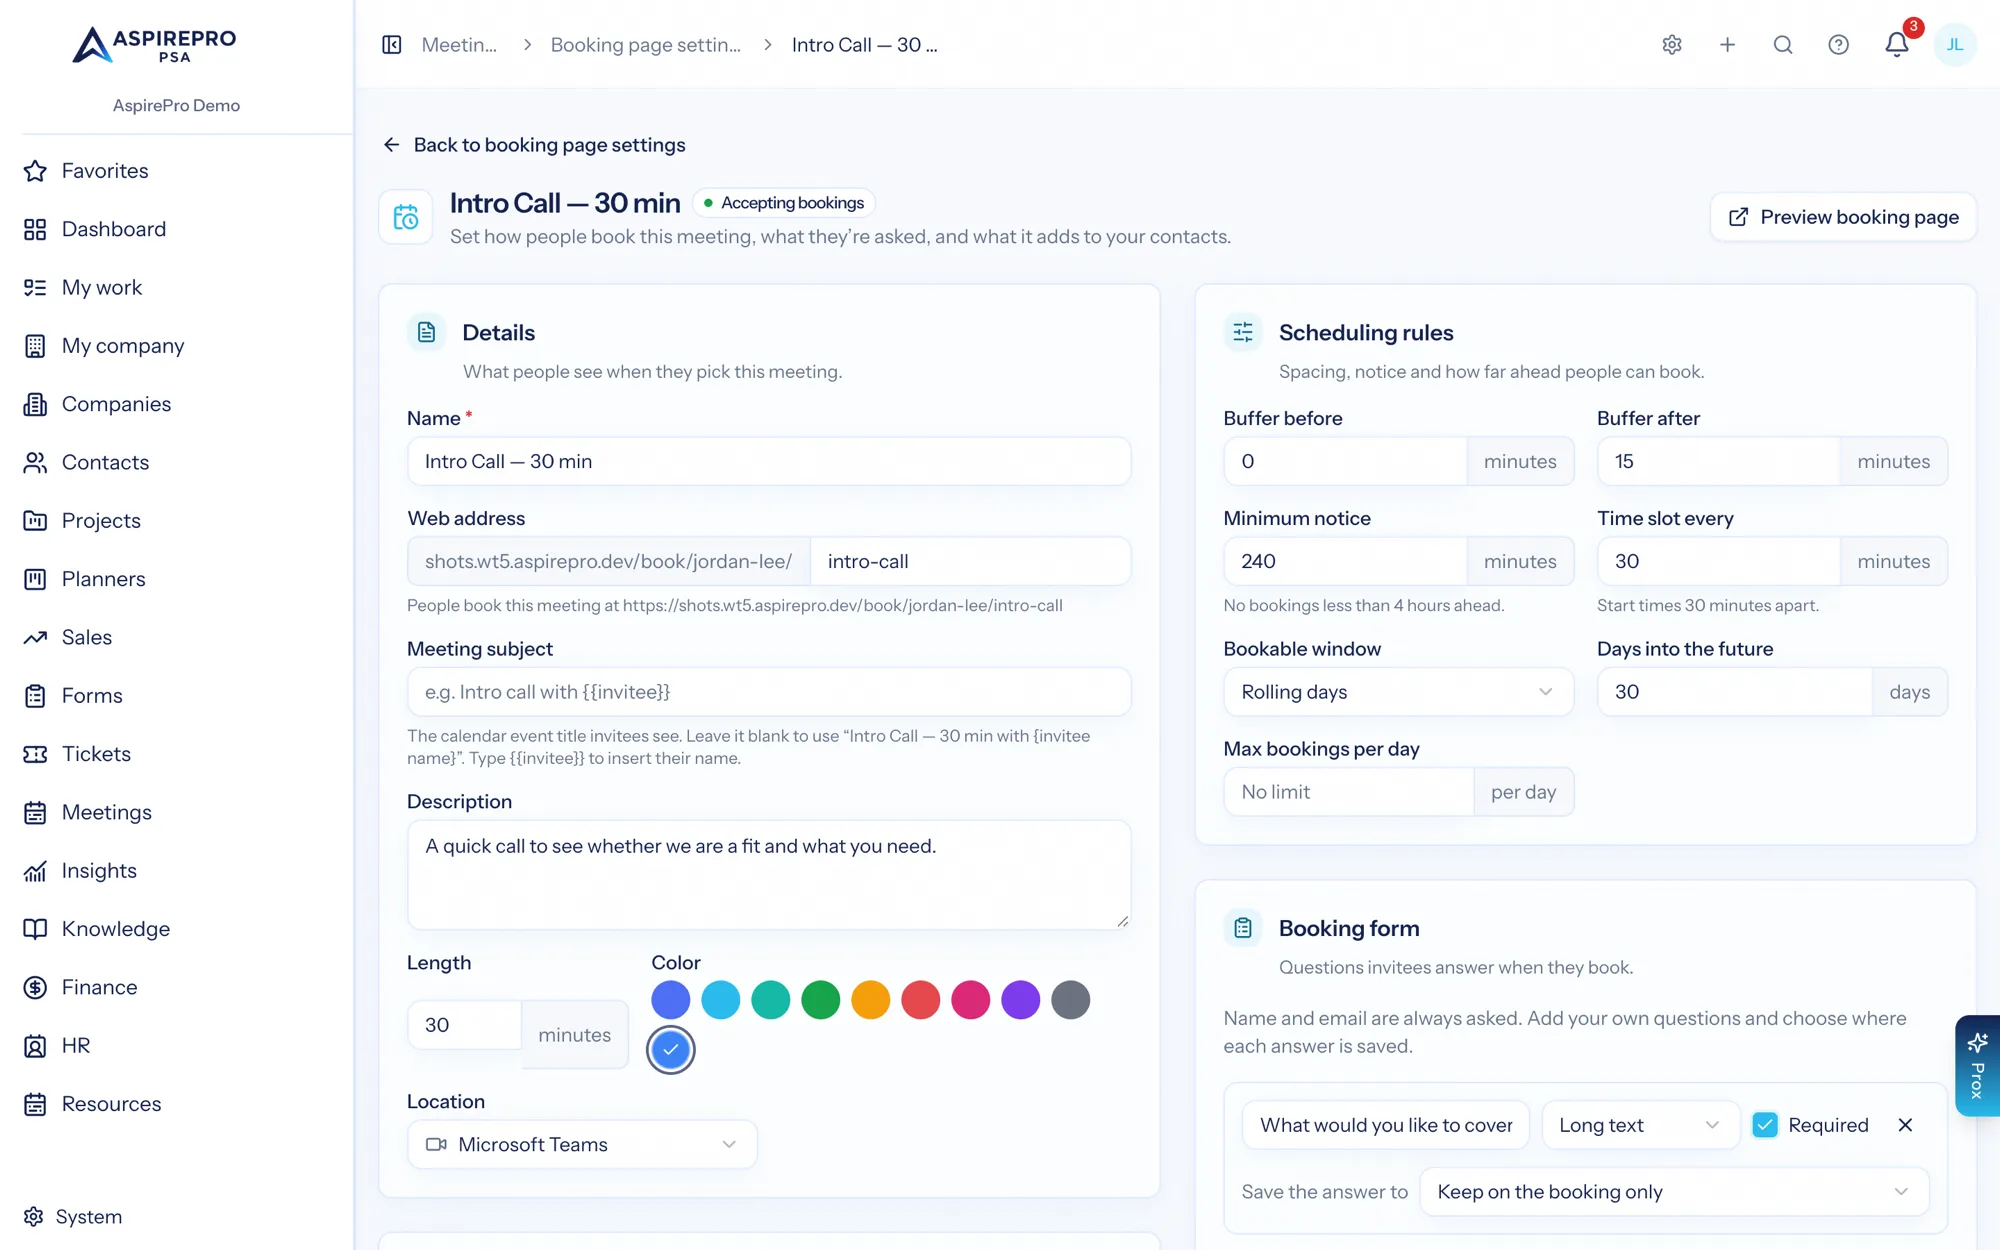Click the Meeting subject input field
The height and width of the screenshot is (1250, 2000).
tap(769, 692)
